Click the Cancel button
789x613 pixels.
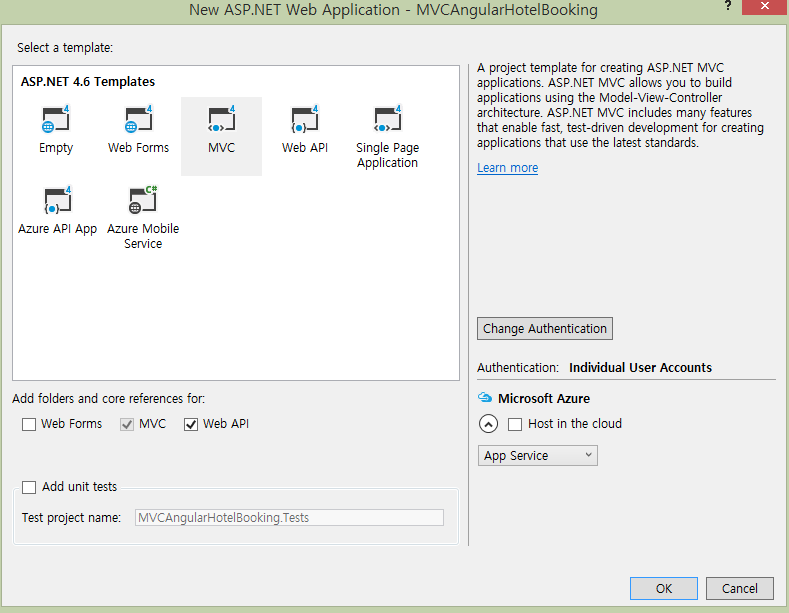point(739,588)
